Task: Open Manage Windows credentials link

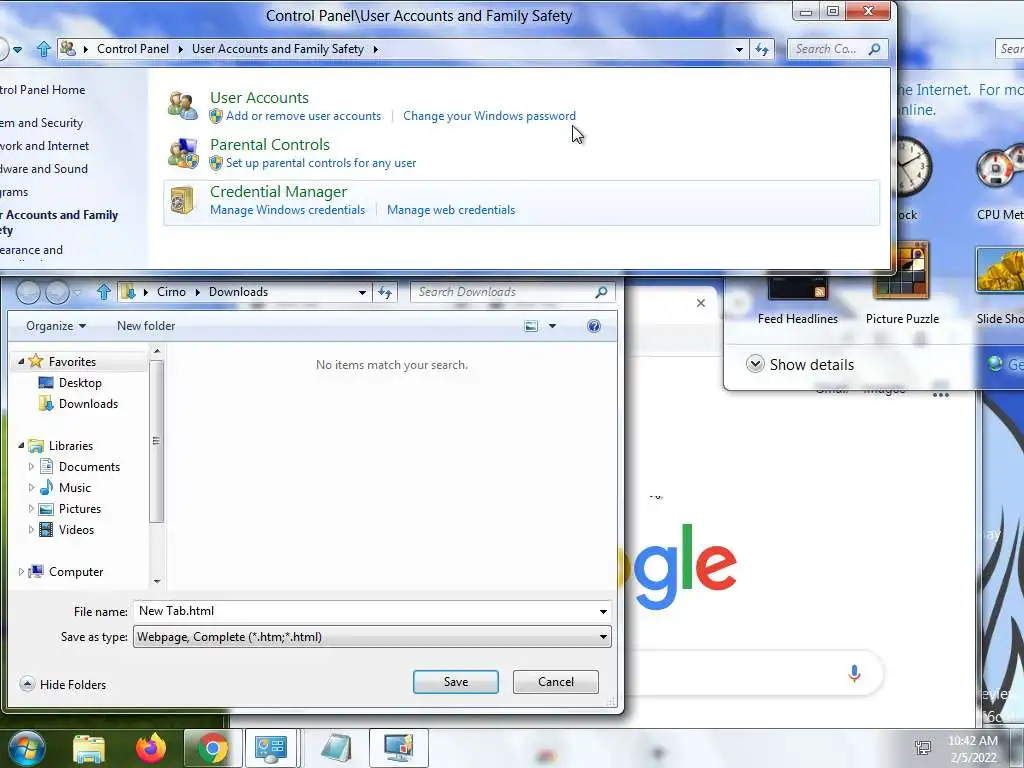Action: point(287,210)
